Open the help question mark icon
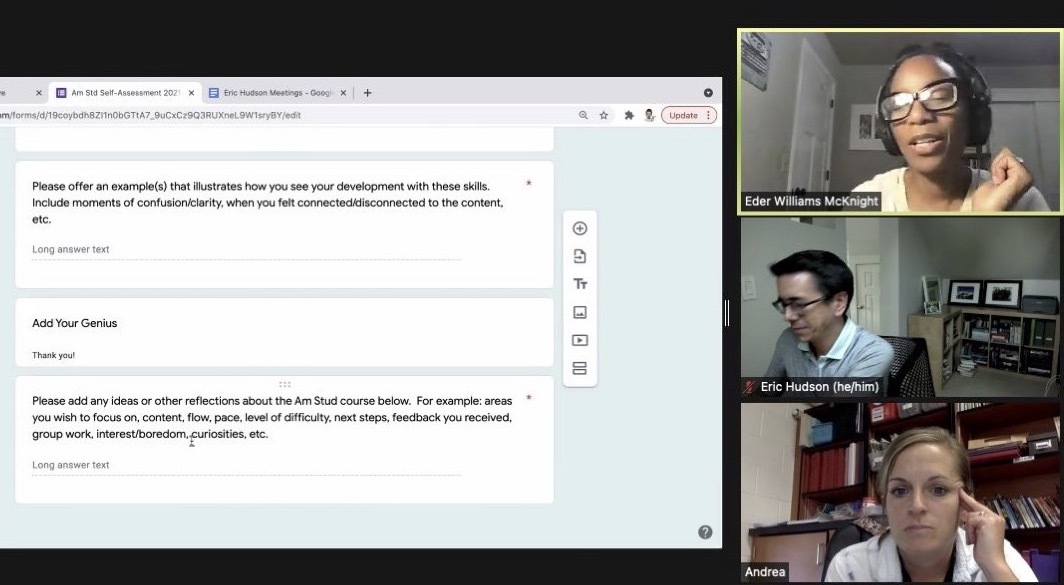 click(x=705, y=532)
